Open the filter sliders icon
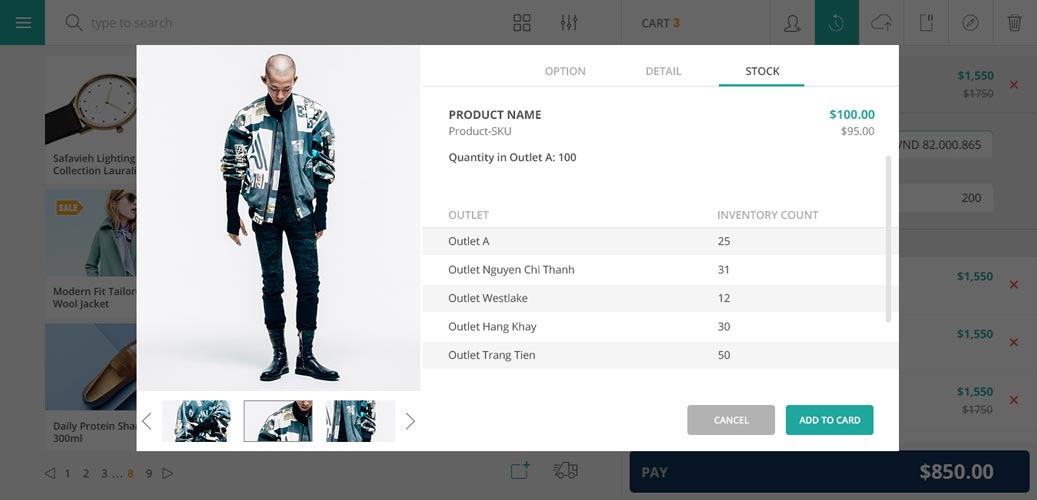Screen dimensions: 1037x500 click(569, 22)
